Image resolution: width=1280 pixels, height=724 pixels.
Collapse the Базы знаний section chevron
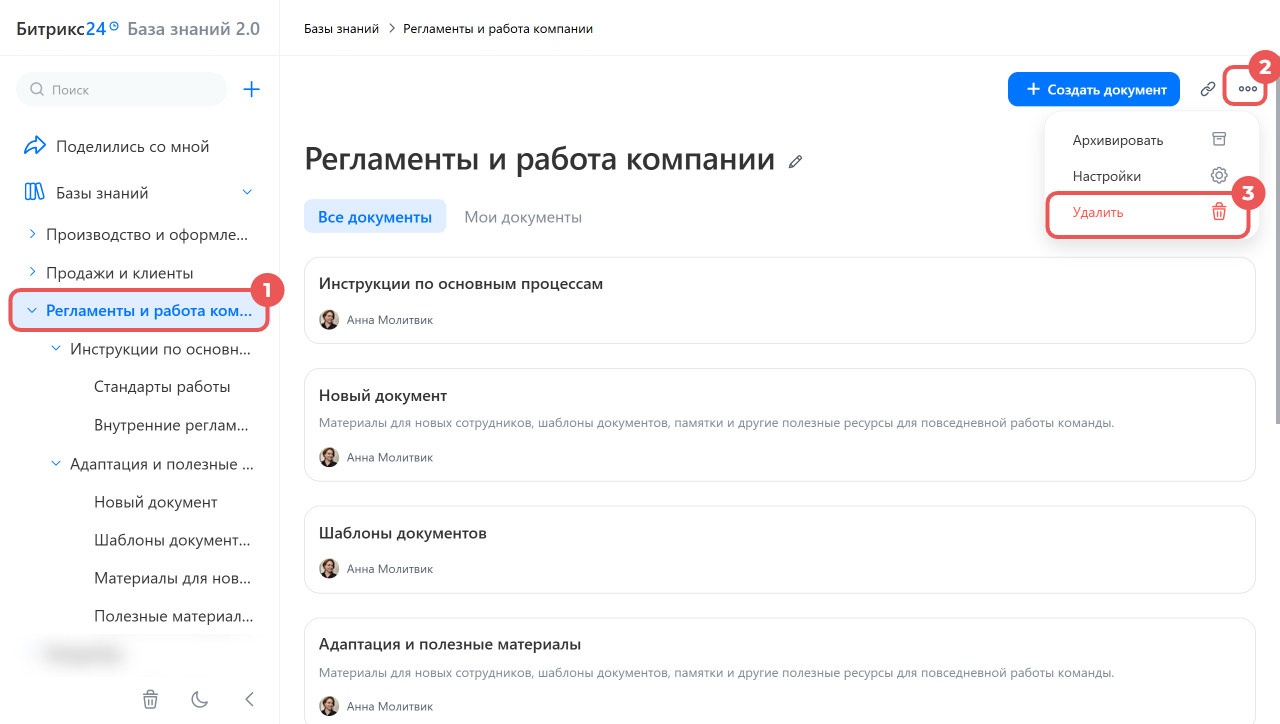pyautogui.click(x=247, y=192)
